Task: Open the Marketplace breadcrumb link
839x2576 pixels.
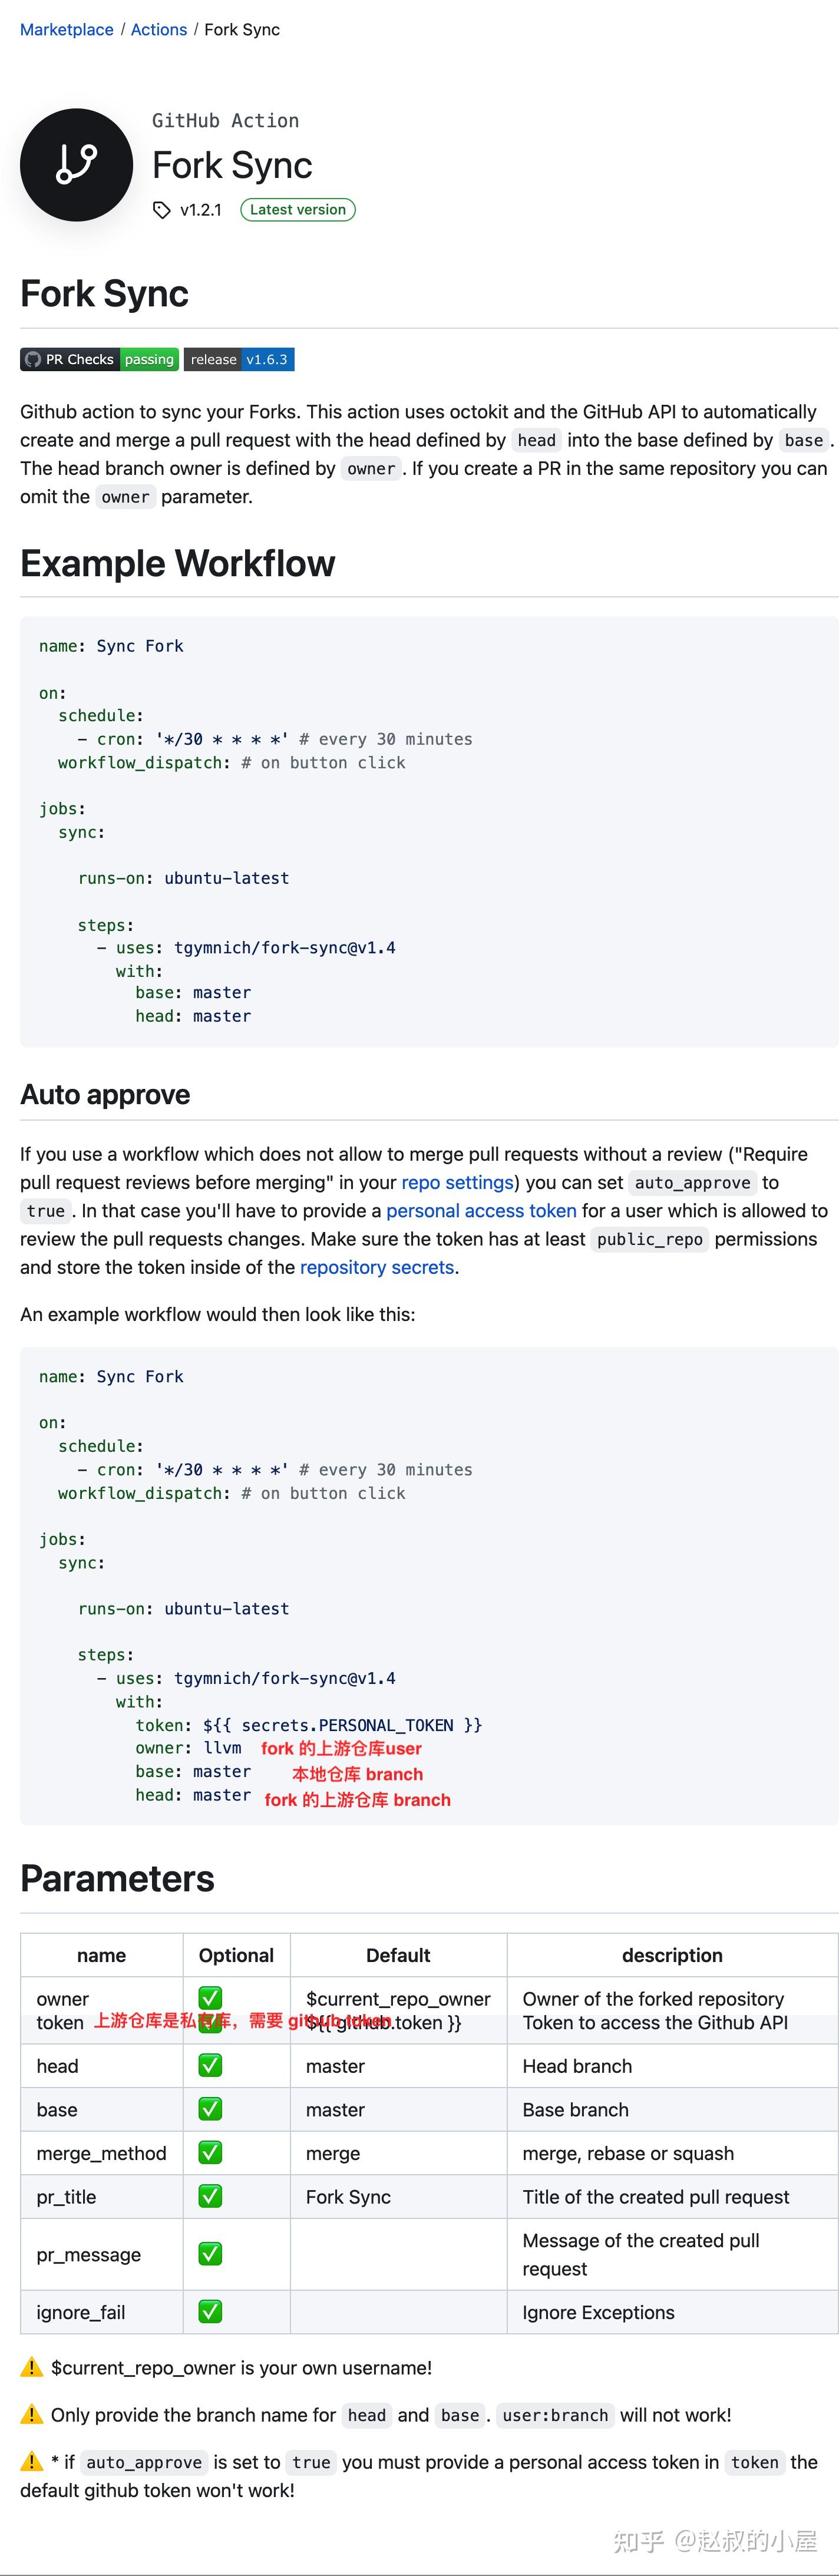Action: point(67,30)
